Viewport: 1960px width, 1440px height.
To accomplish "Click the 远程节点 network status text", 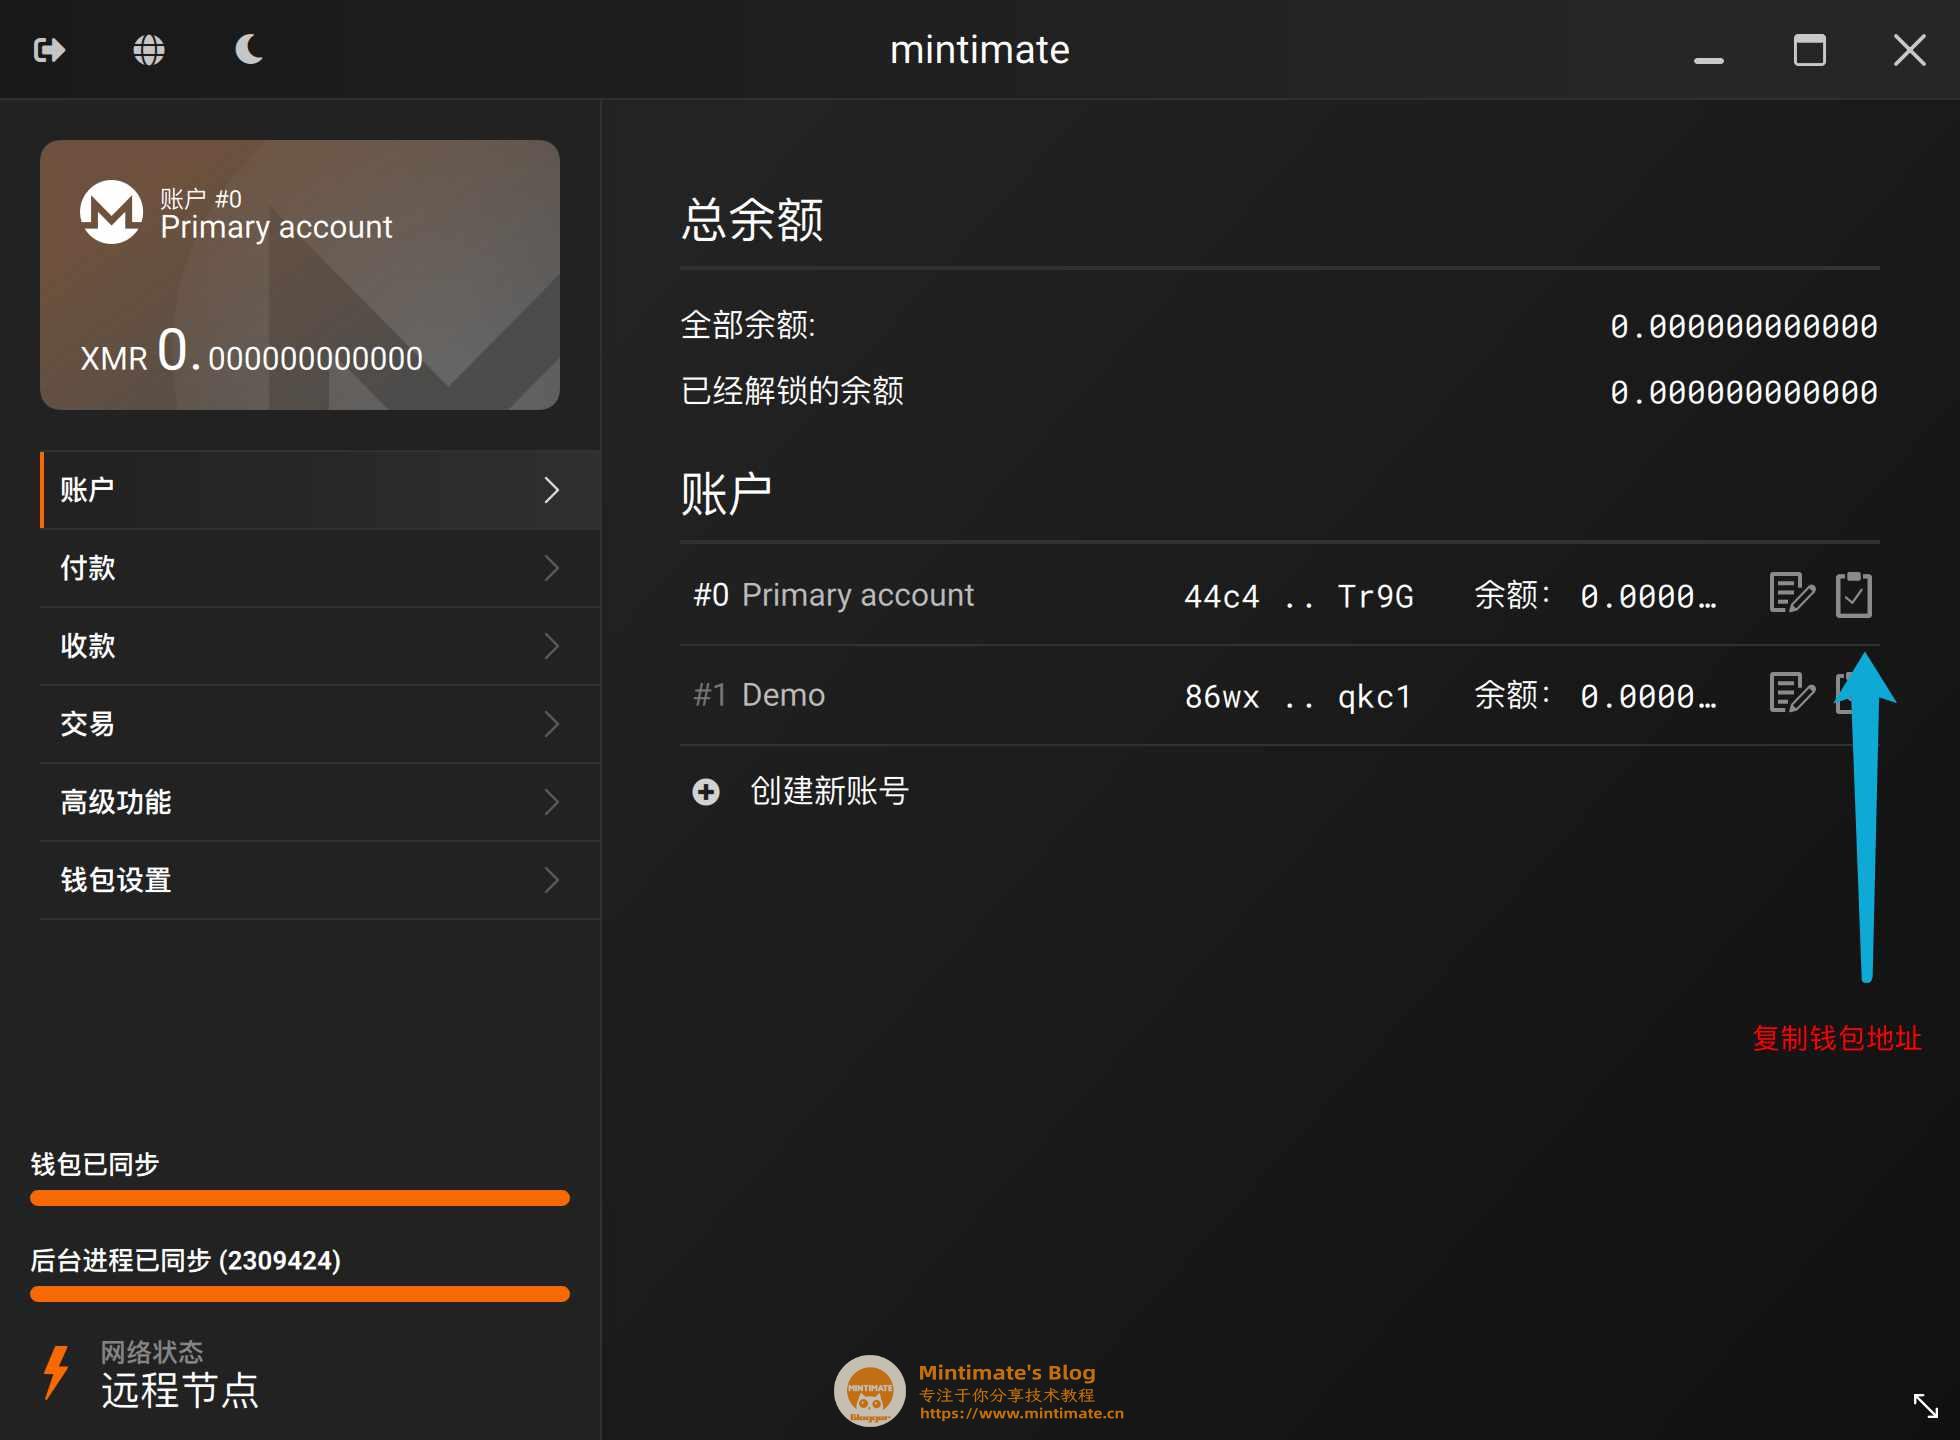I will point(180,1391).
